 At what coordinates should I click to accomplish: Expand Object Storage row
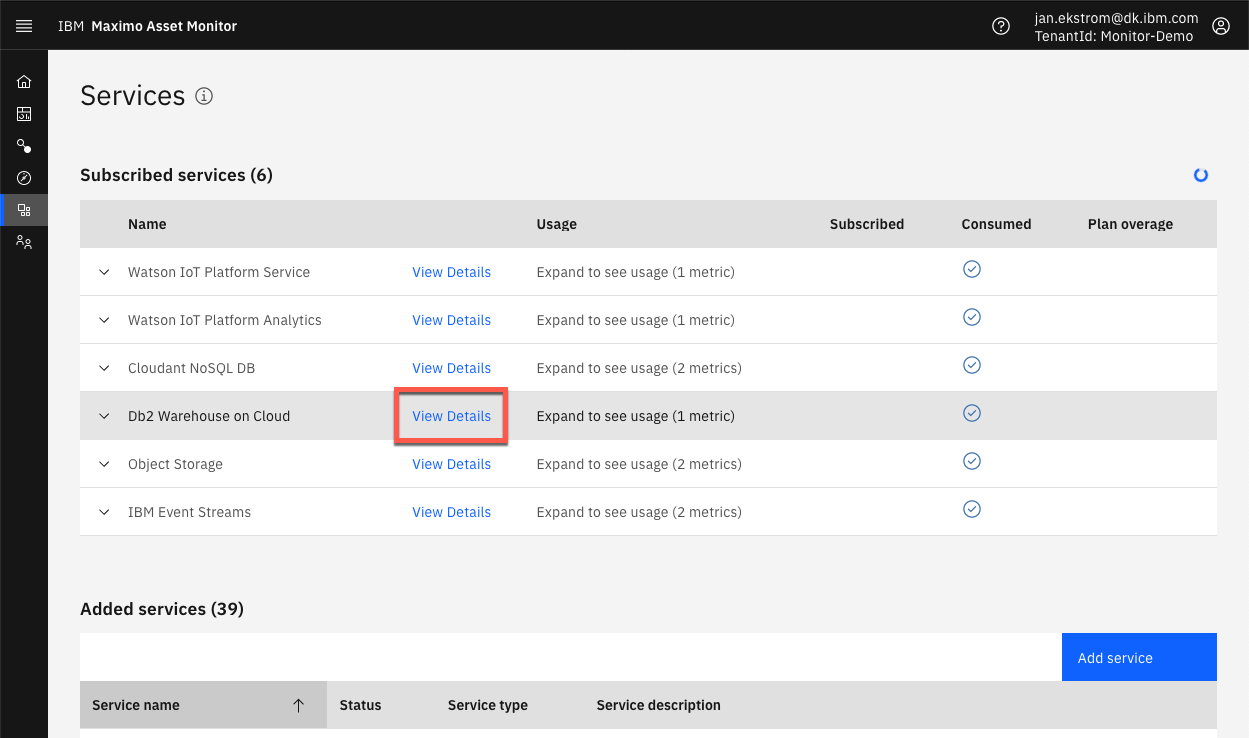pos(104,464)
